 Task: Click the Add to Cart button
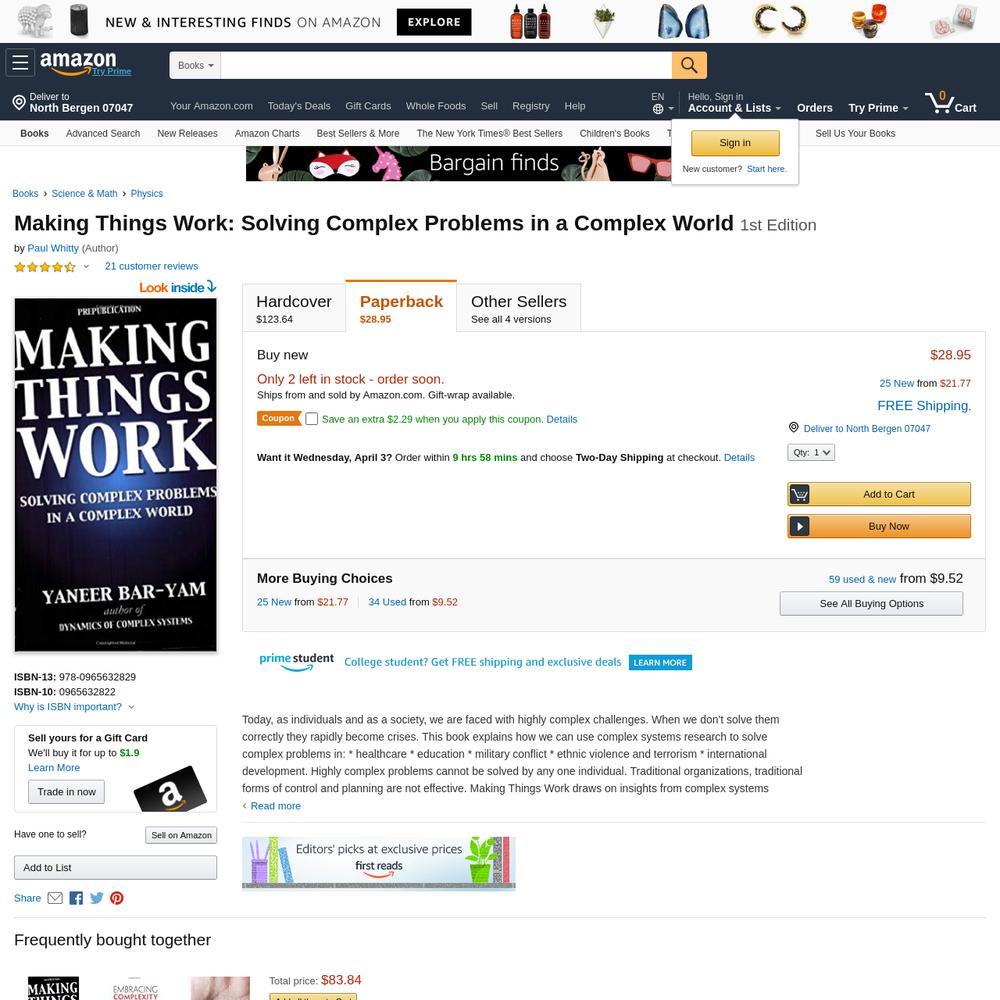(879, 494)
